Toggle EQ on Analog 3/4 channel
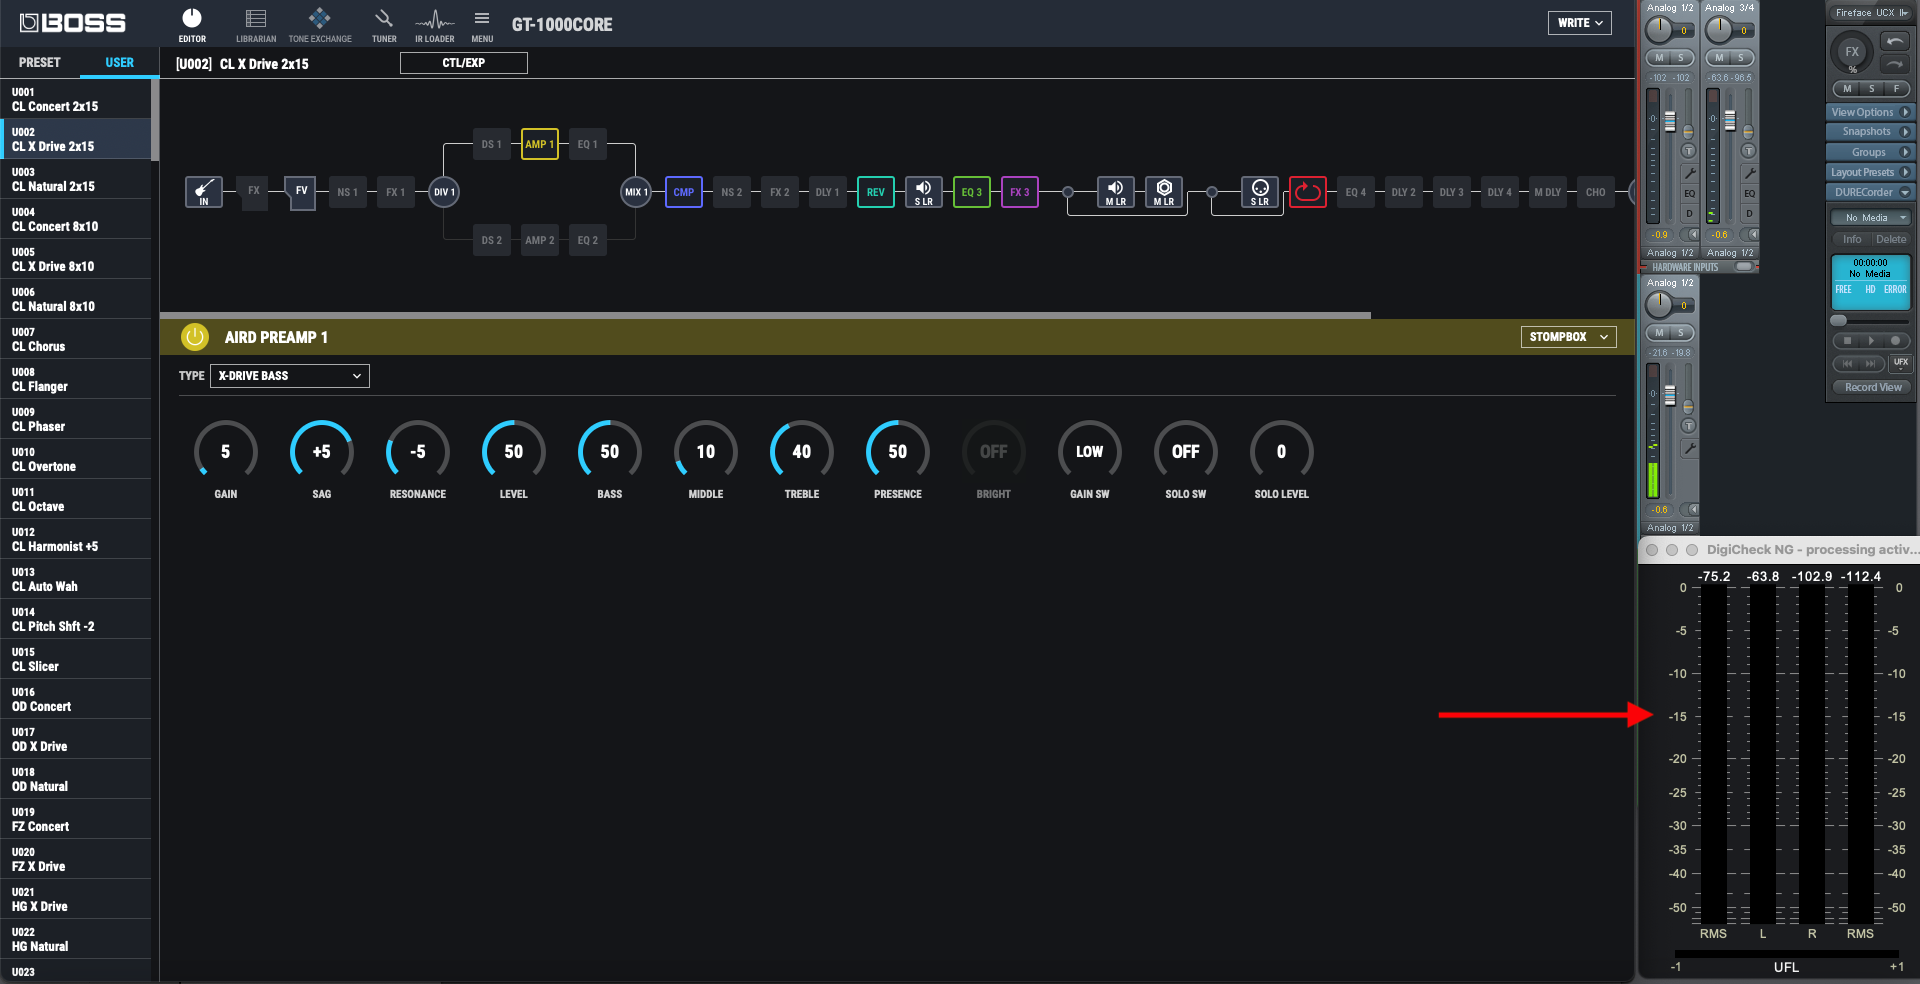This screenshot has width=1920, height=984. (1749, 193)
